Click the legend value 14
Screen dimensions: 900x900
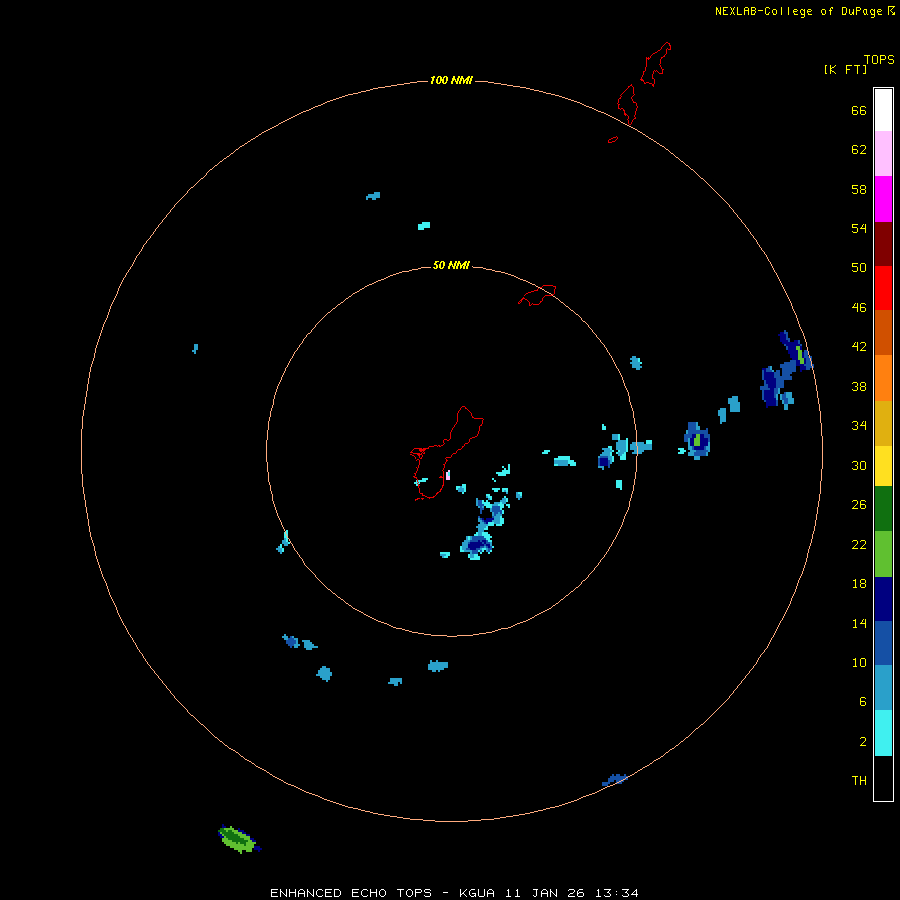coord(859,623)
